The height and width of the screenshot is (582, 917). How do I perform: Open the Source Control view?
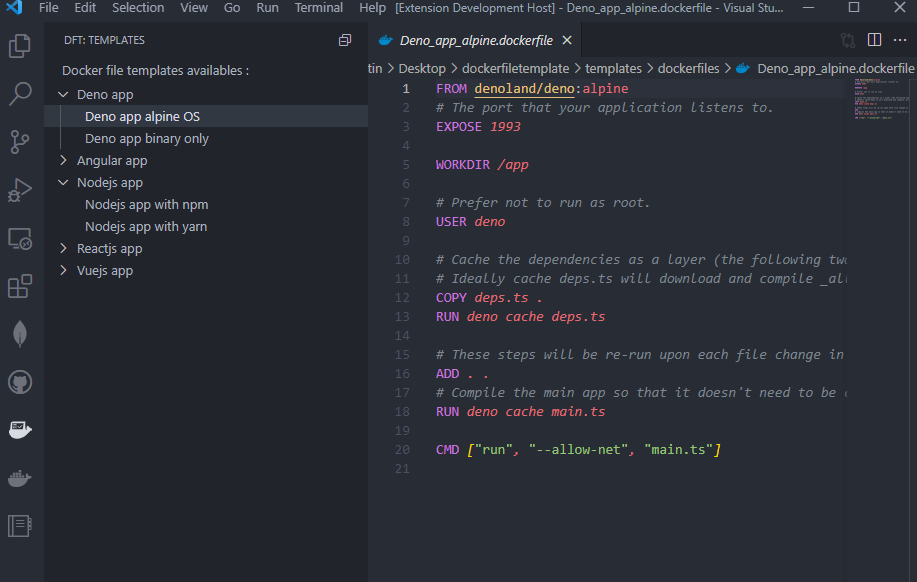(20, 142)
